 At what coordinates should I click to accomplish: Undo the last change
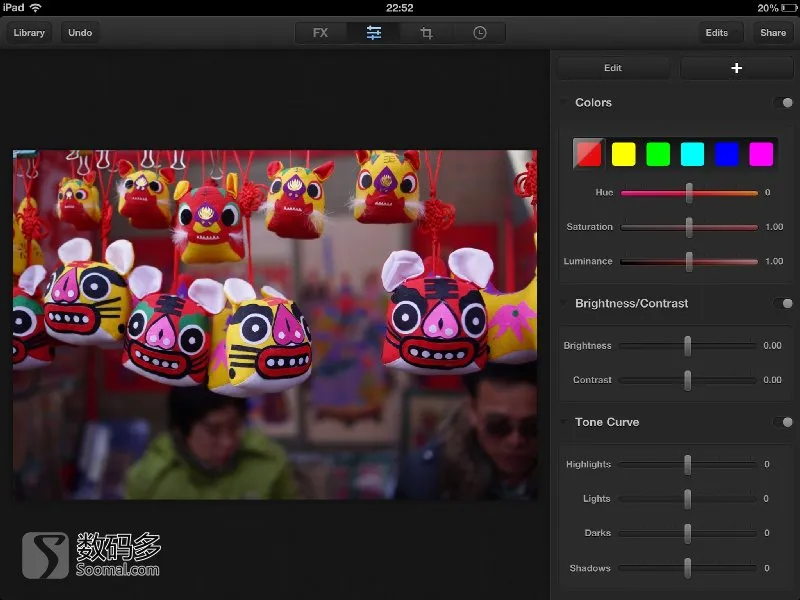[80, 33]
